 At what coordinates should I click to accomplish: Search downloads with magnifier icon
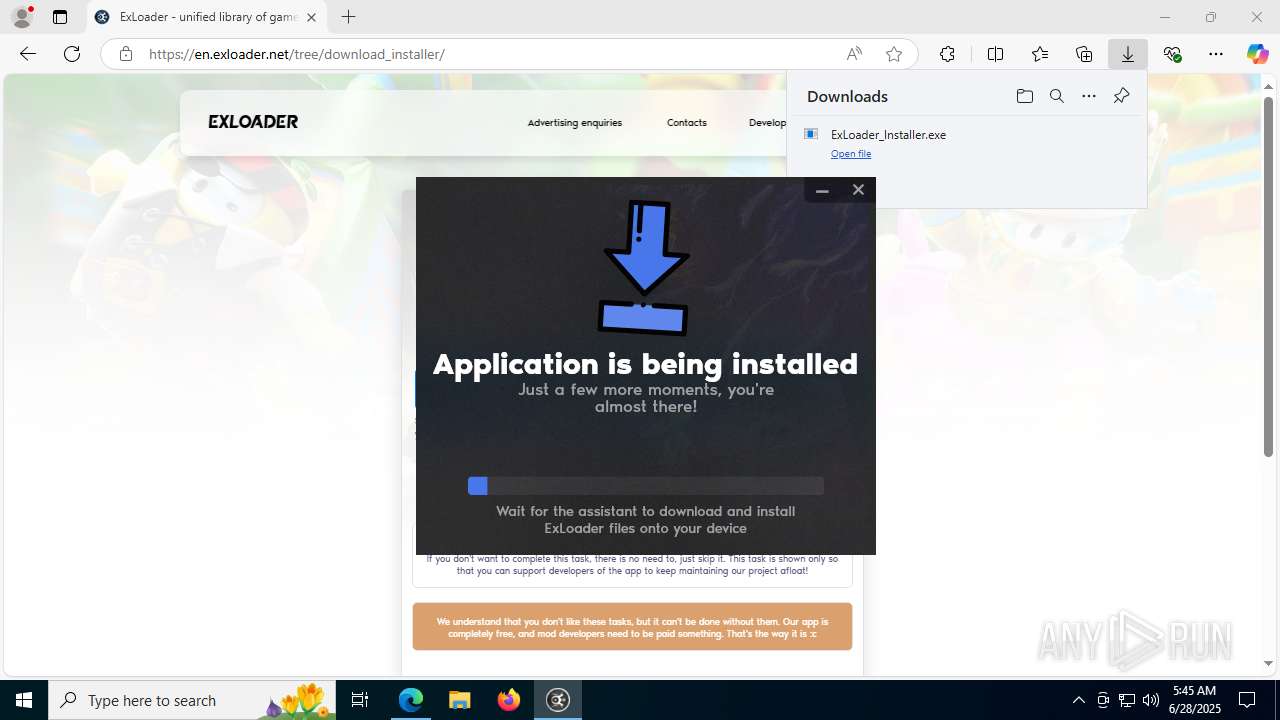(1057, 96)
